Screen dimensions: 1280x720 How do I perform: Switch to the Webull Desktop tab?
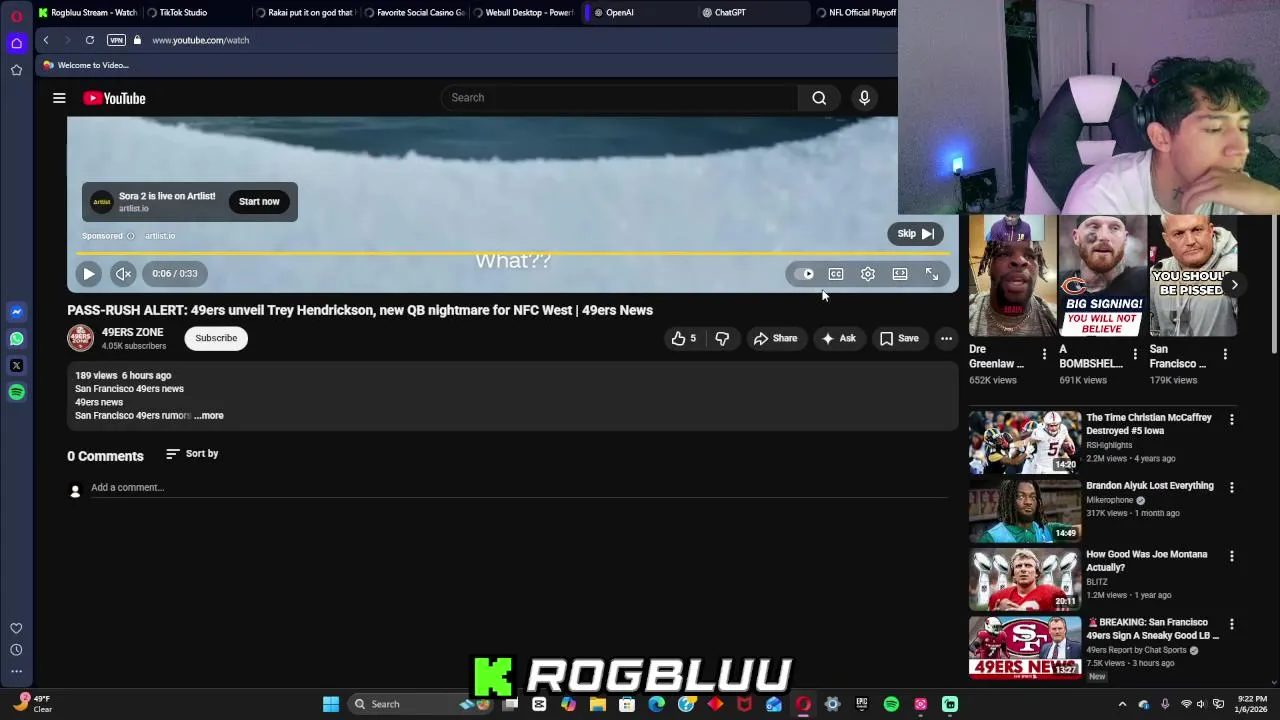pyautogui.click(x=523, y=13)
